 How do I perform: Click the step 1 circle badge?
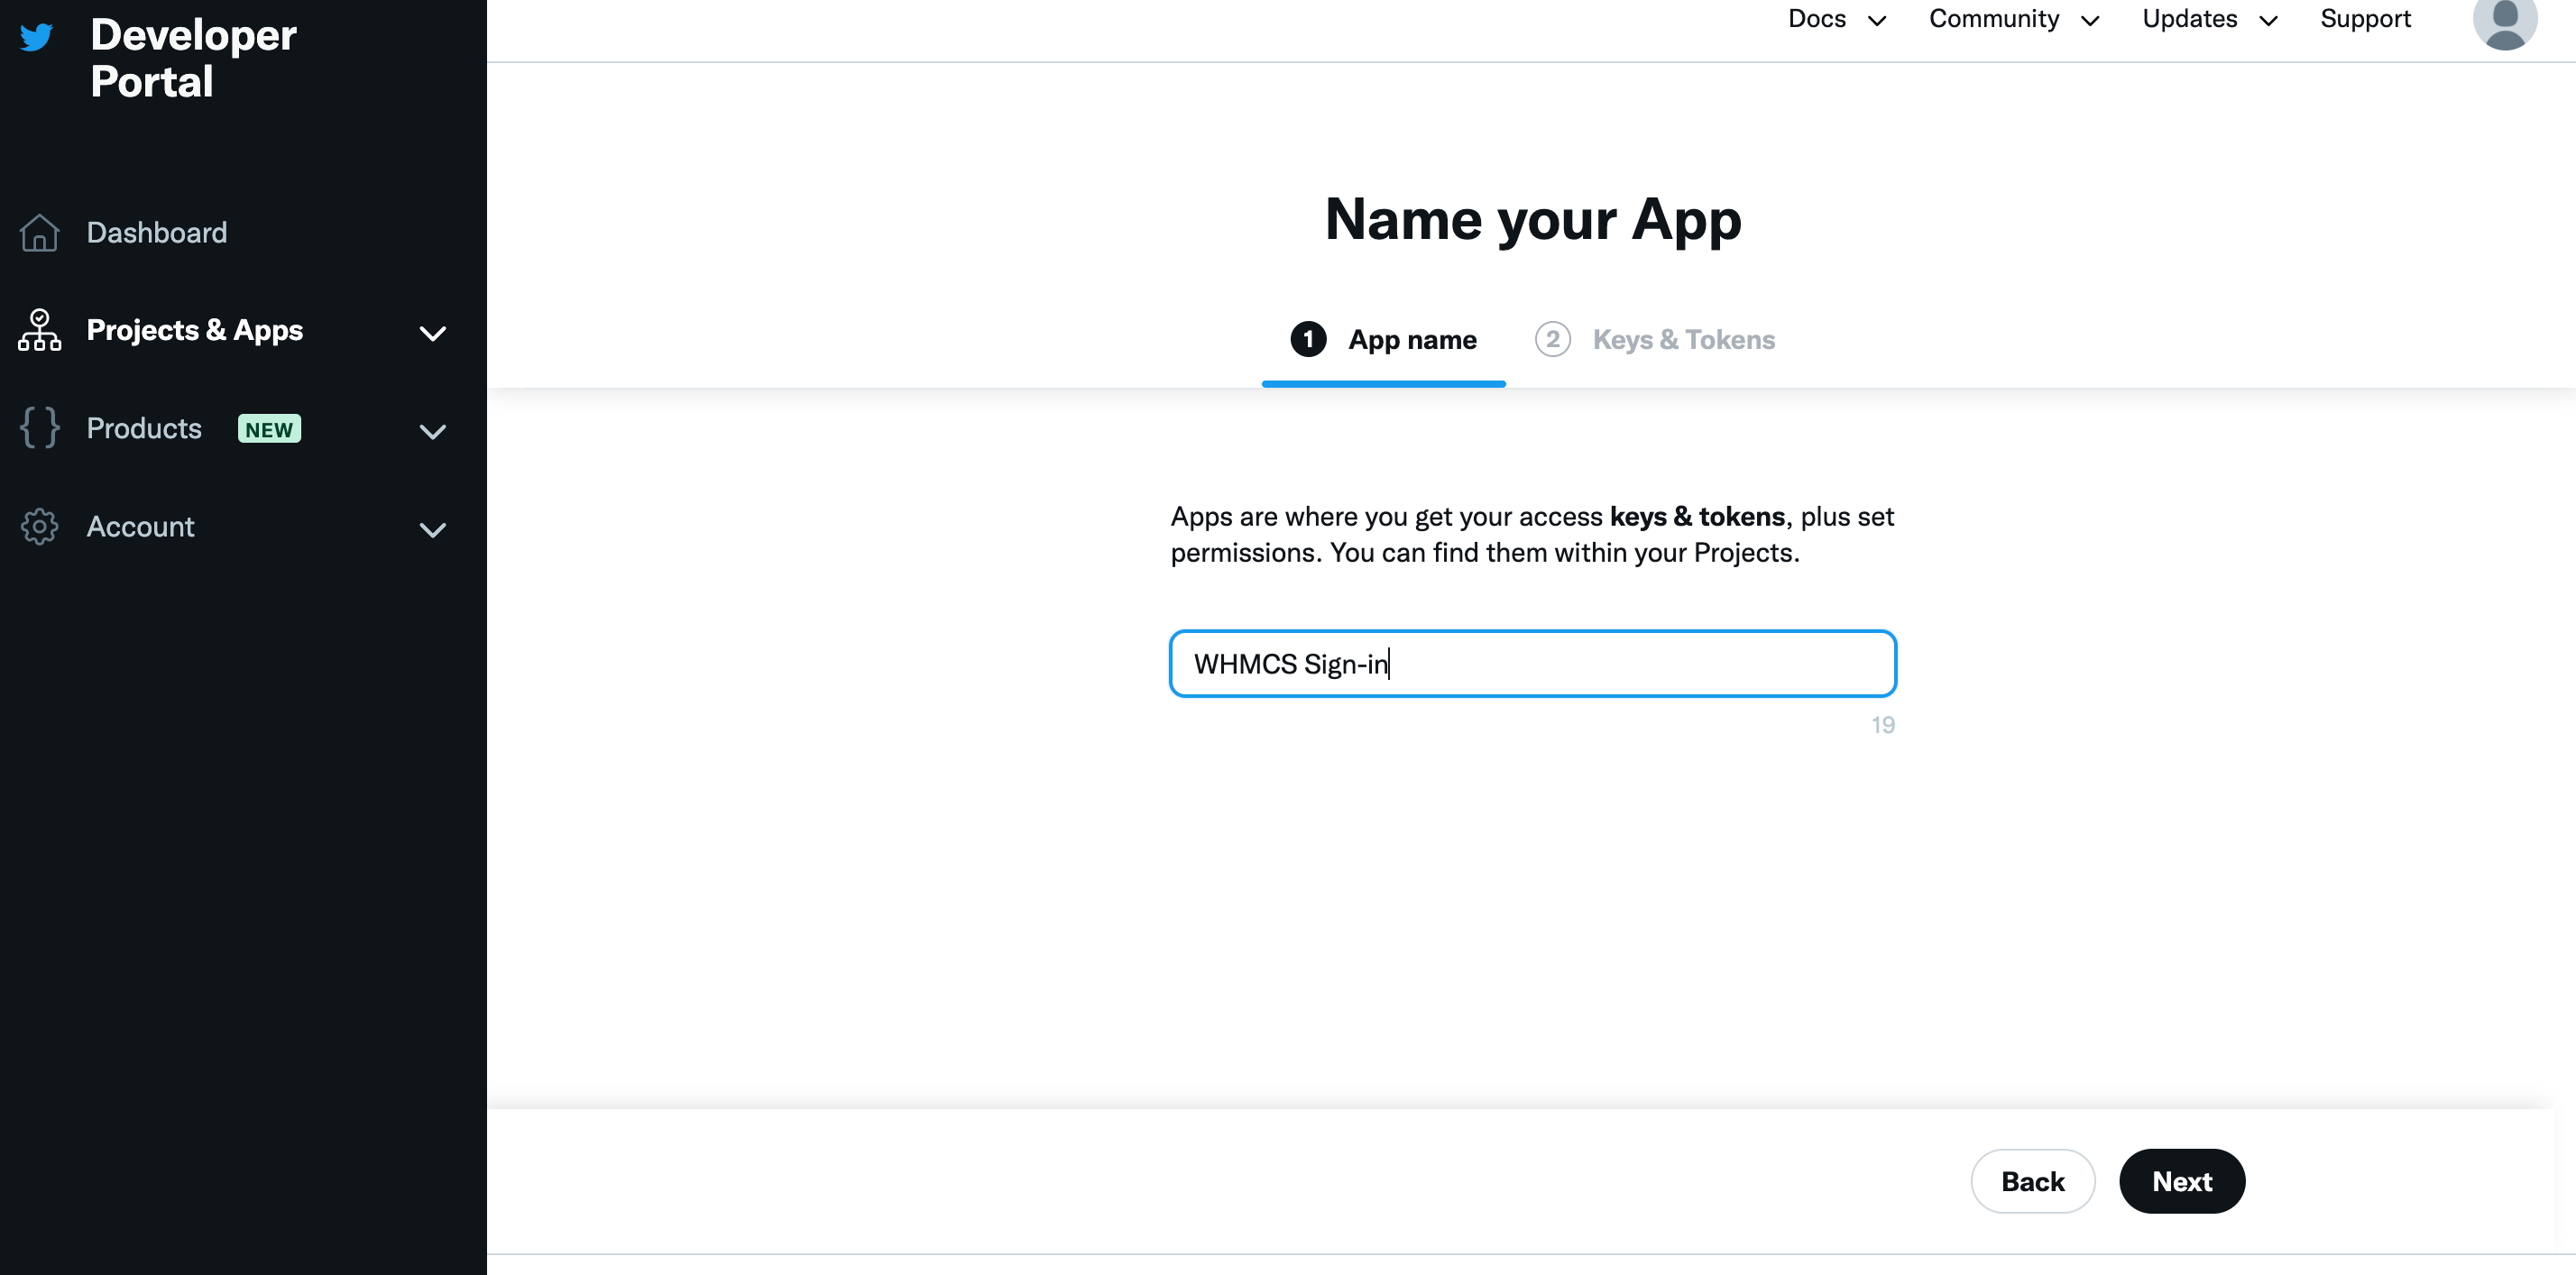click(x=1308, y=339)
